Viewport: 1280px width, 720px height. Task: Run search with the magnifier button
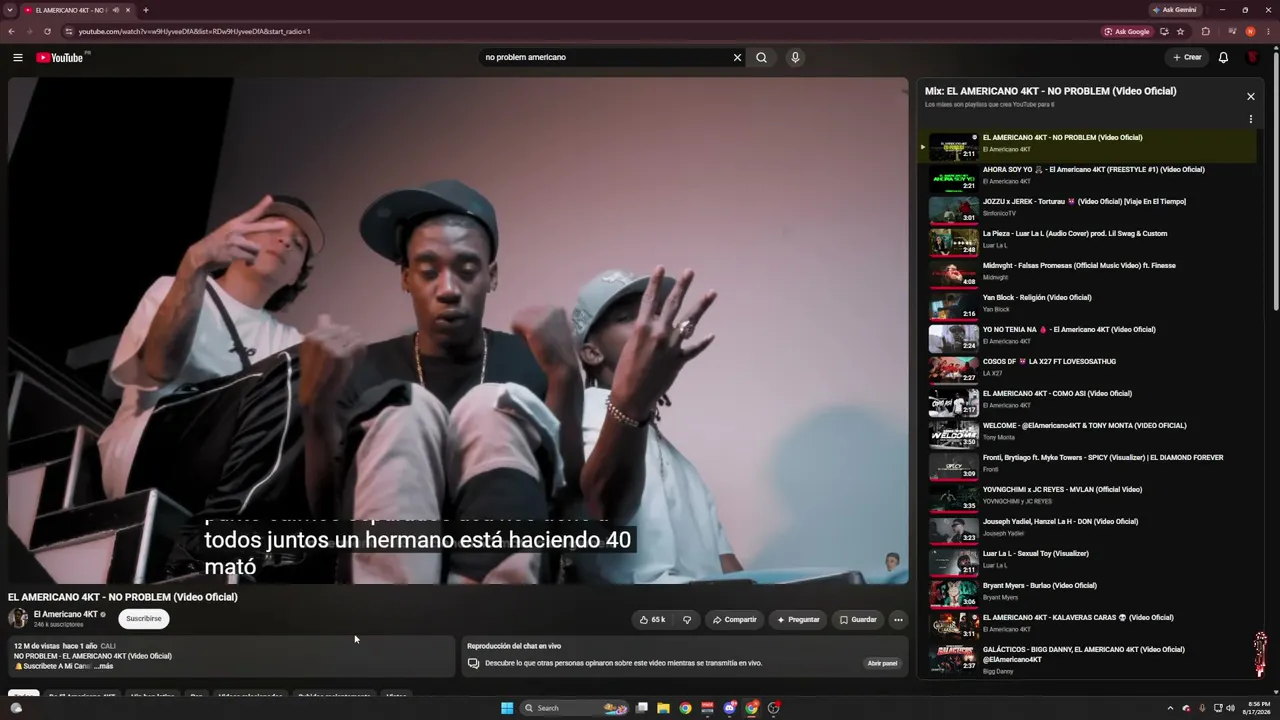[761, 57]
